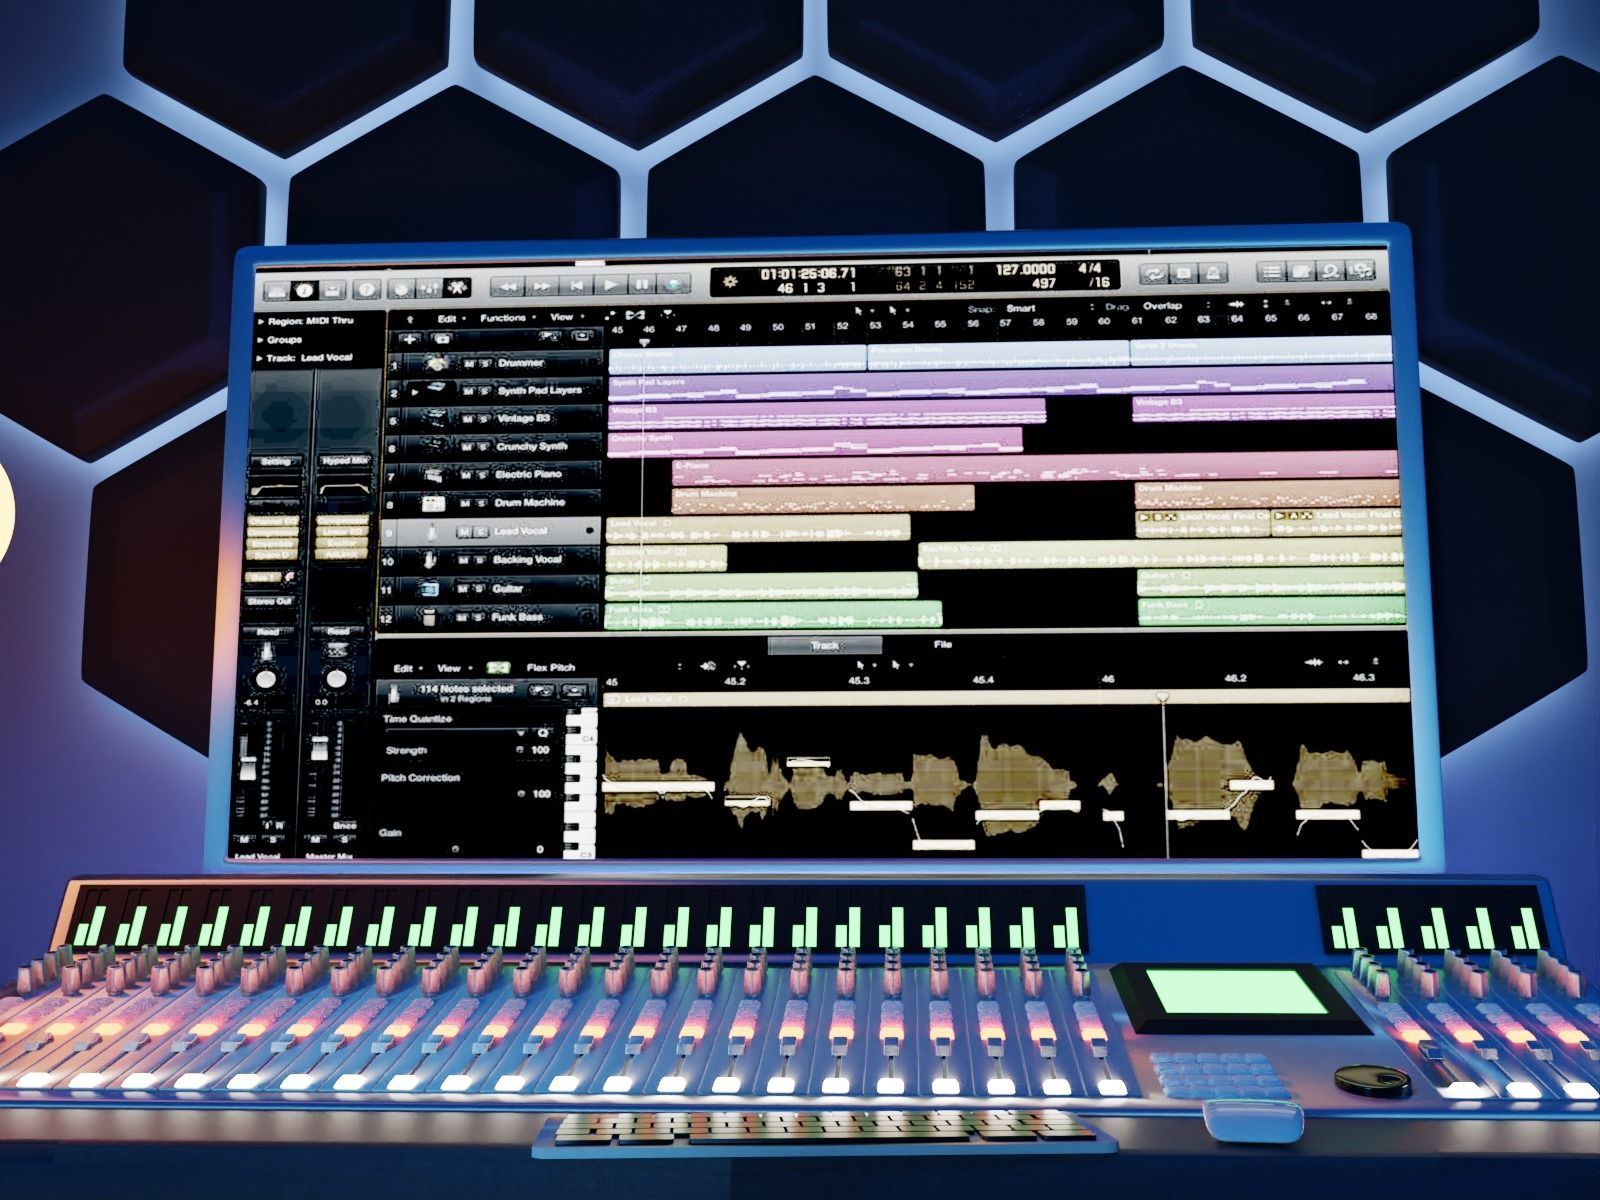Click the Record transport button

coord(674,285)
